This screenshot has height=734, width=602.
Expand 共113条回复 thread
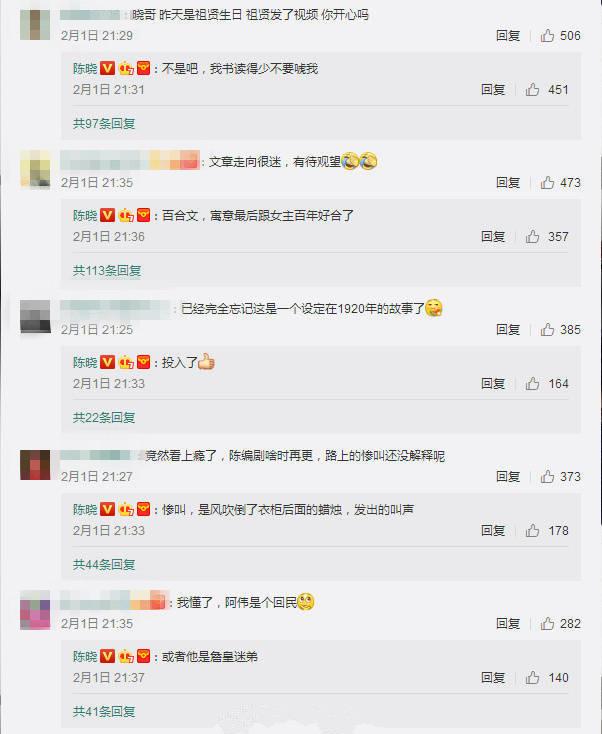107,271
